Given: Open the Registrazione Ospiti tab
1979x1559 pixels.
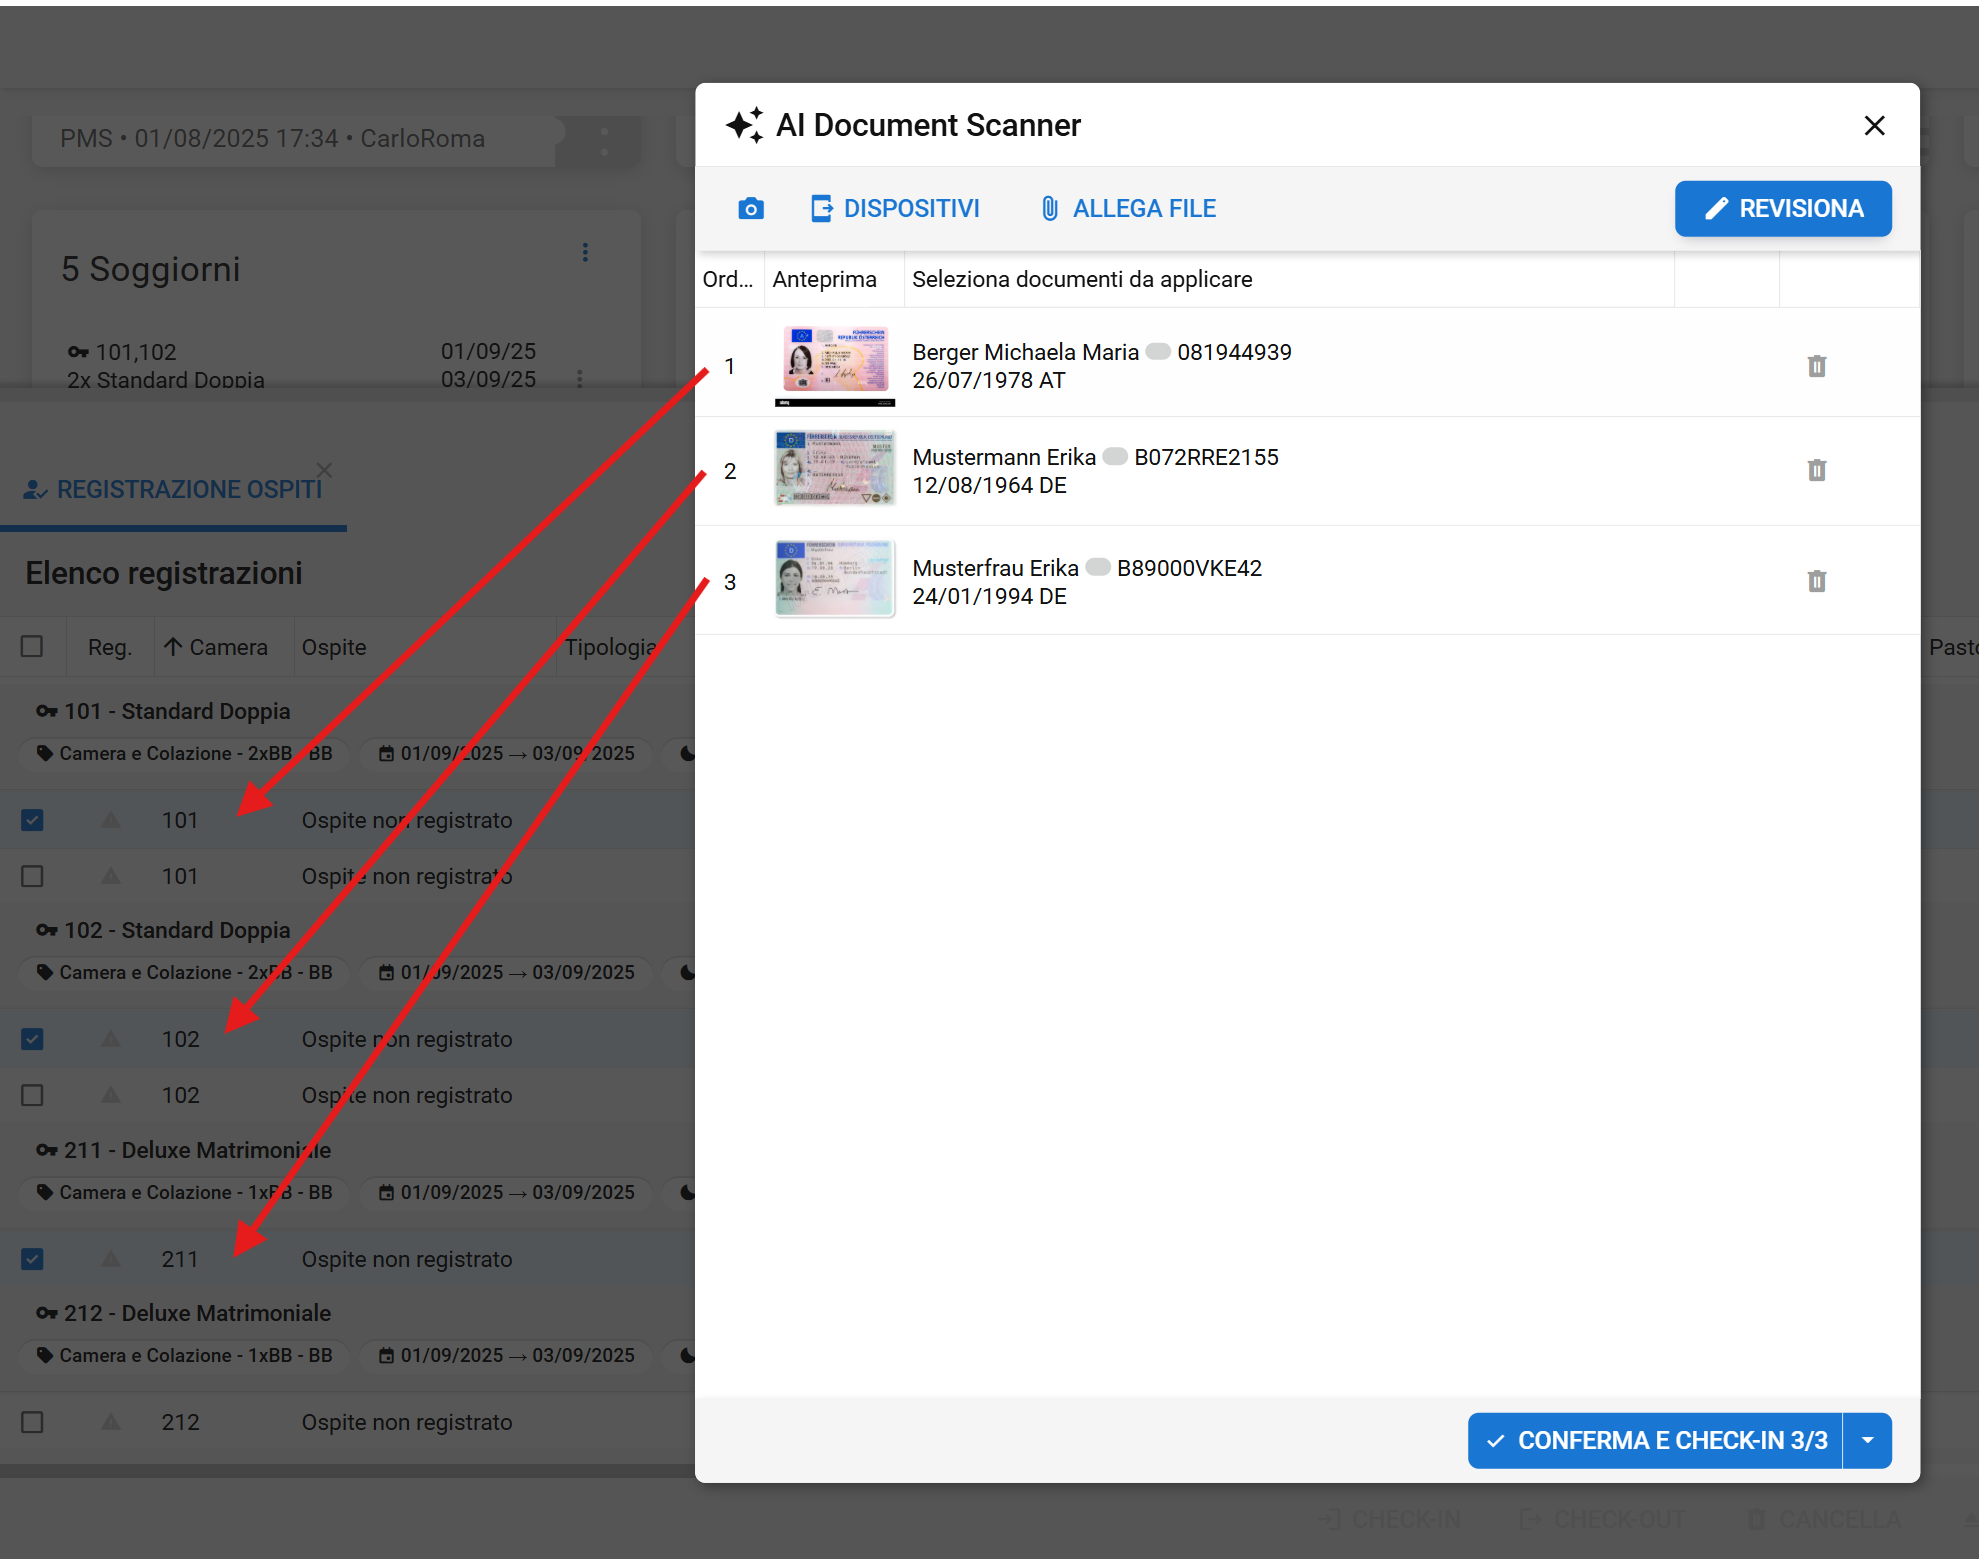Looking at the screenshot, I should 174,490.
